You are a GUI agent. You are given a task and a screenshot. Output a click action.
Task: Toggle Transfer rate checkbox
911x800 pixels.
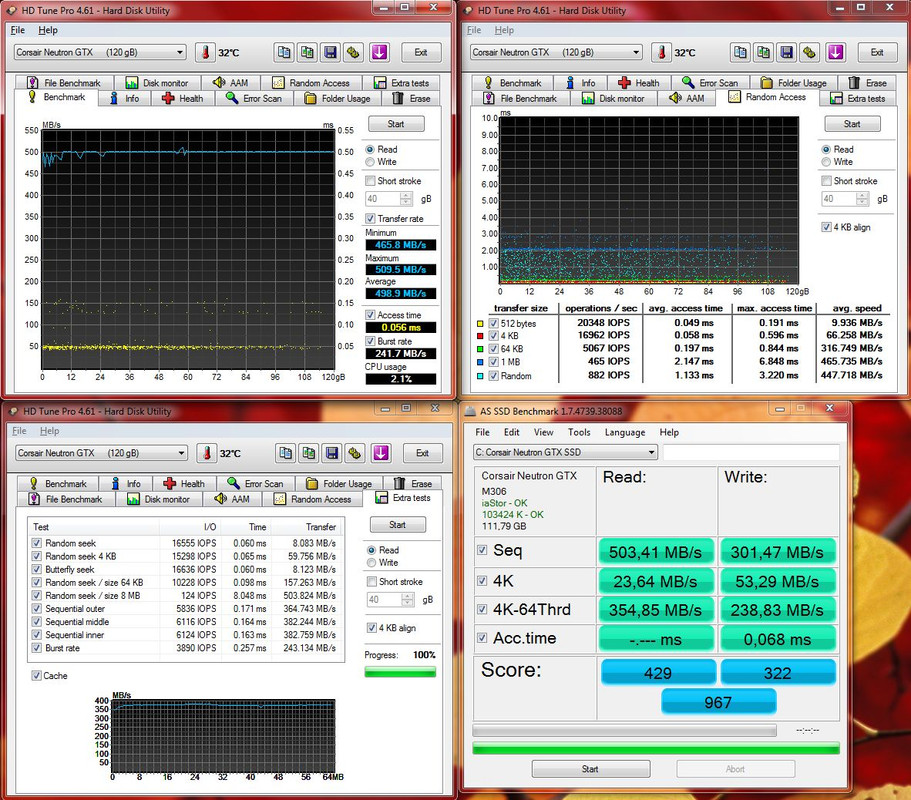coord(370,218)
